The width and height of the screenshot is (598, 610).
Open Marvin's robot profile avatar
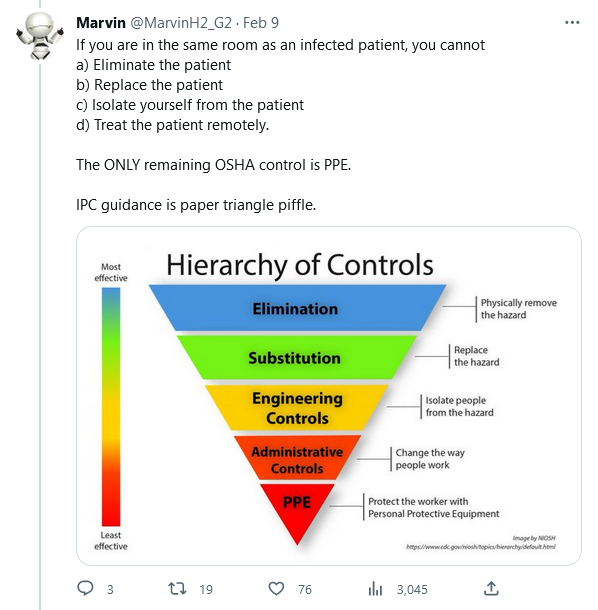tap(40, 36)
